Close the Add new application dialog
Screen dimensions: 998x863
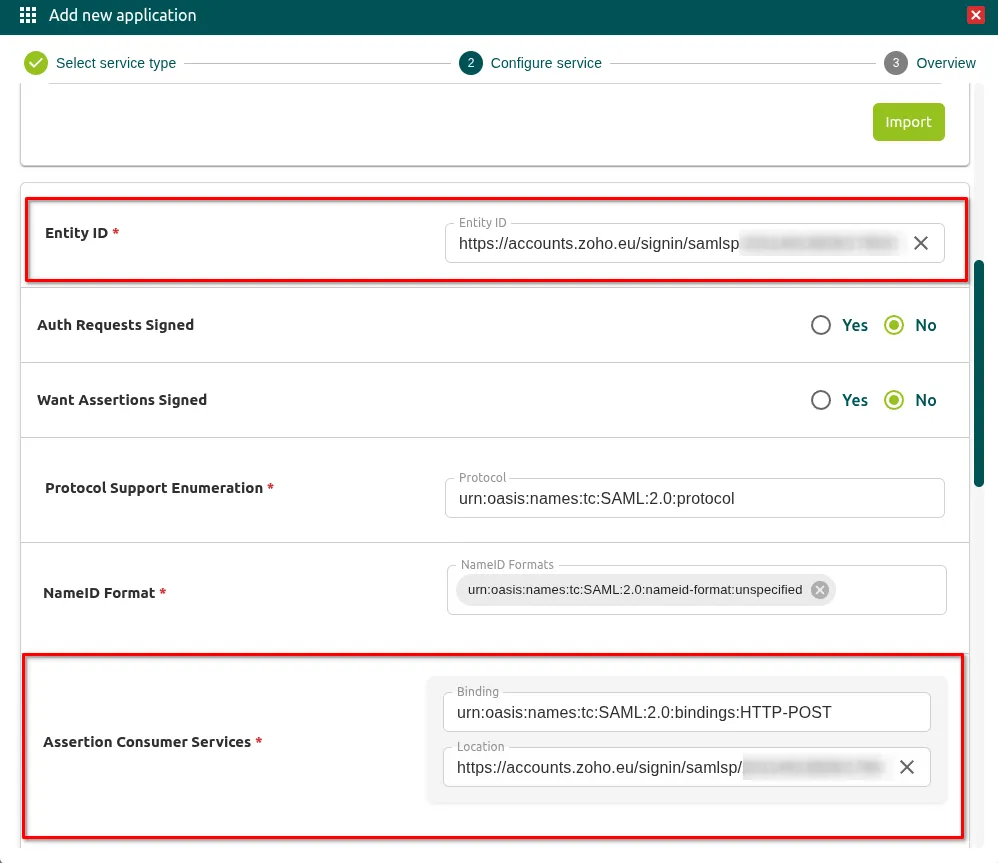click(975, 15)
